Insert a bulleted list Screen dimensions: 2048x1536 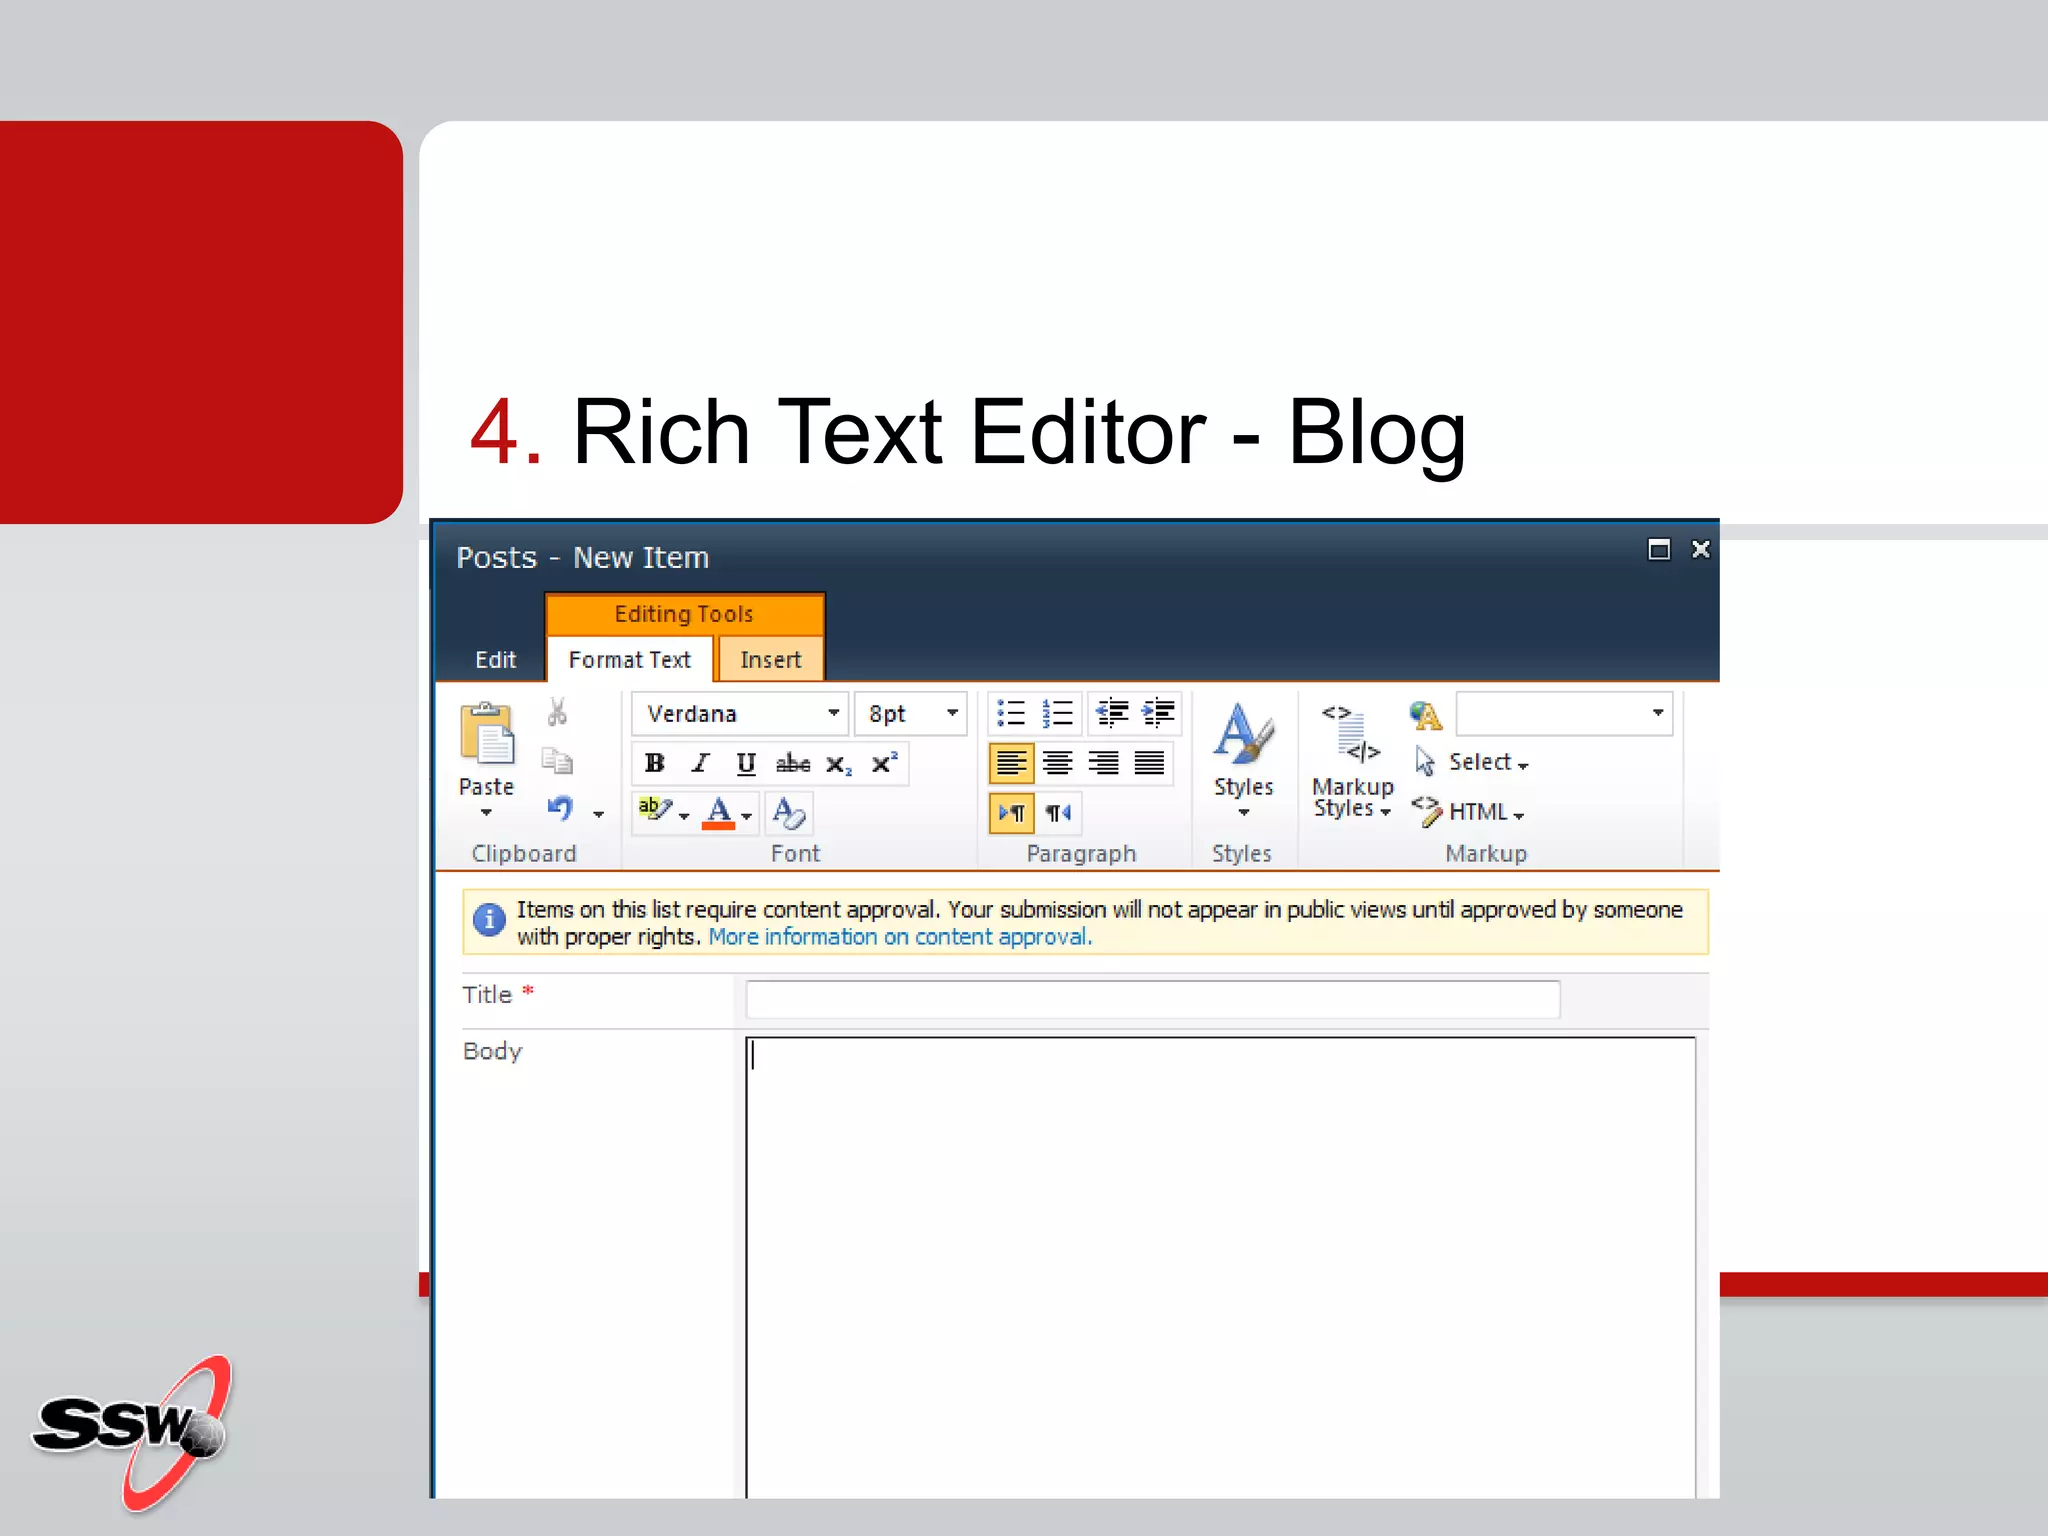pyautogui.click(x=1011, y=713)
